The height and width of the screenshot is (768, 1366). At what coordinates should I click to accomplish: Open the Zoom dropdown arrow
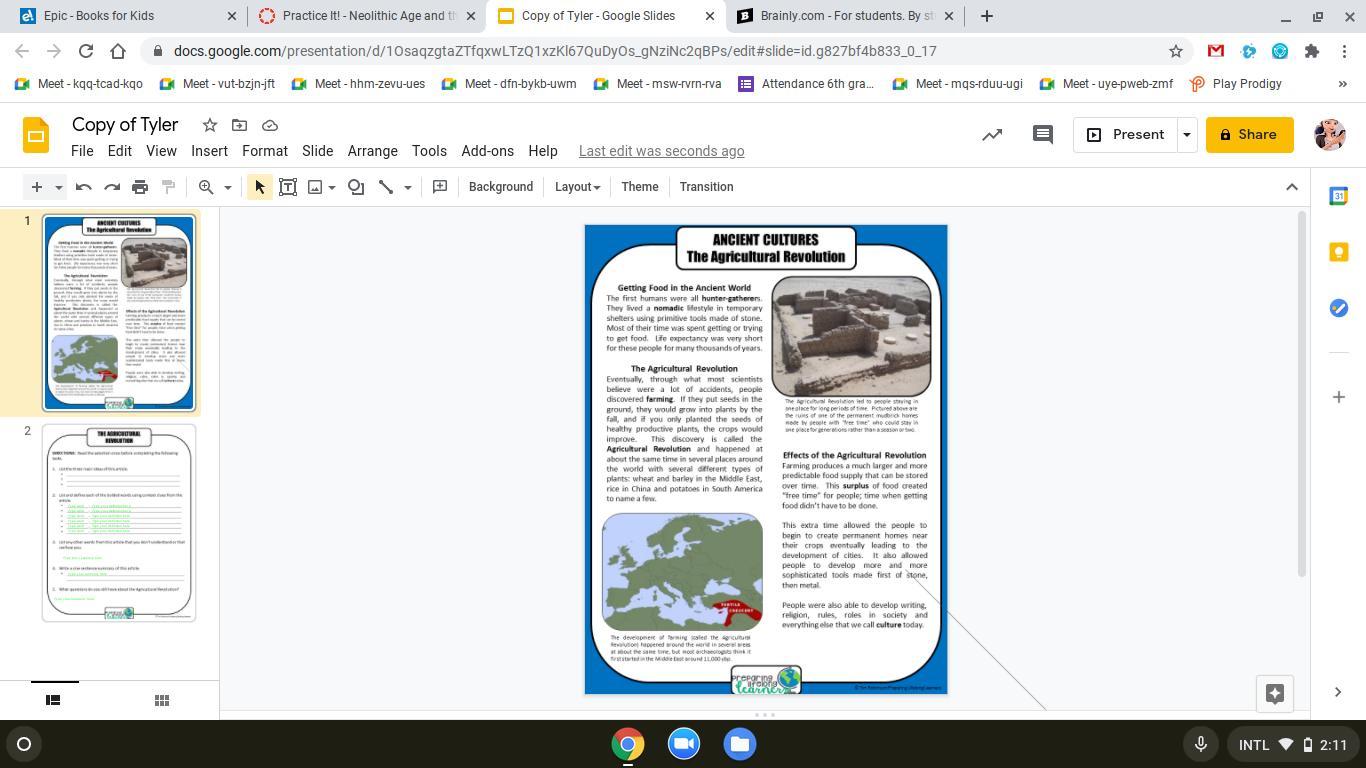[x=227, y=187]
